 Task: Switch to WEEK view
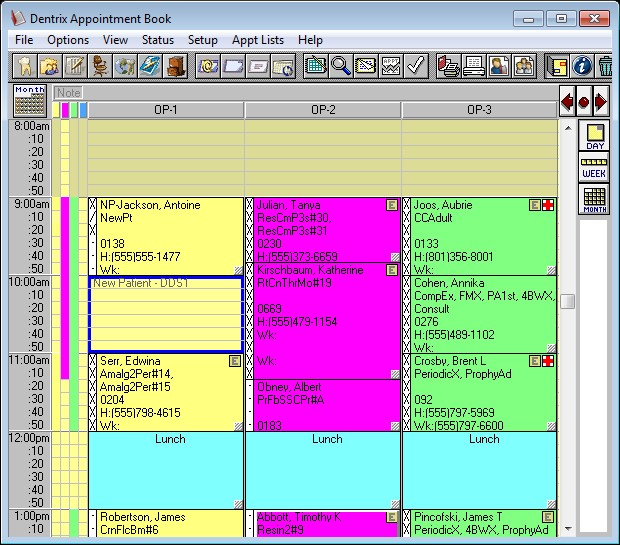pos(594,167)
